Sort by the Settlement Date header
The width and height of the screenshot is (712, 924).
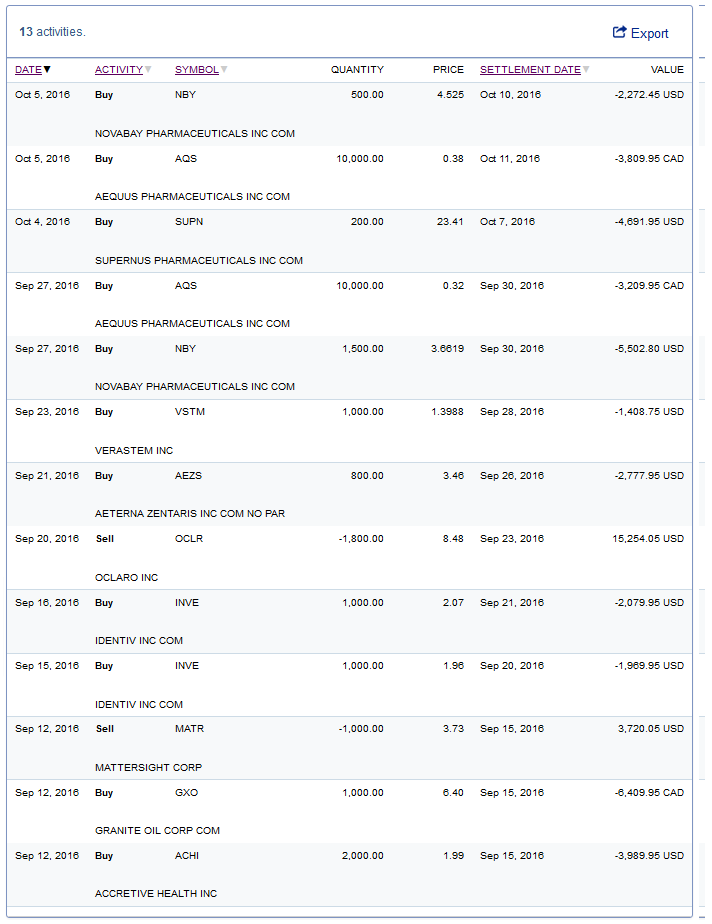click(x=530, y=70)
